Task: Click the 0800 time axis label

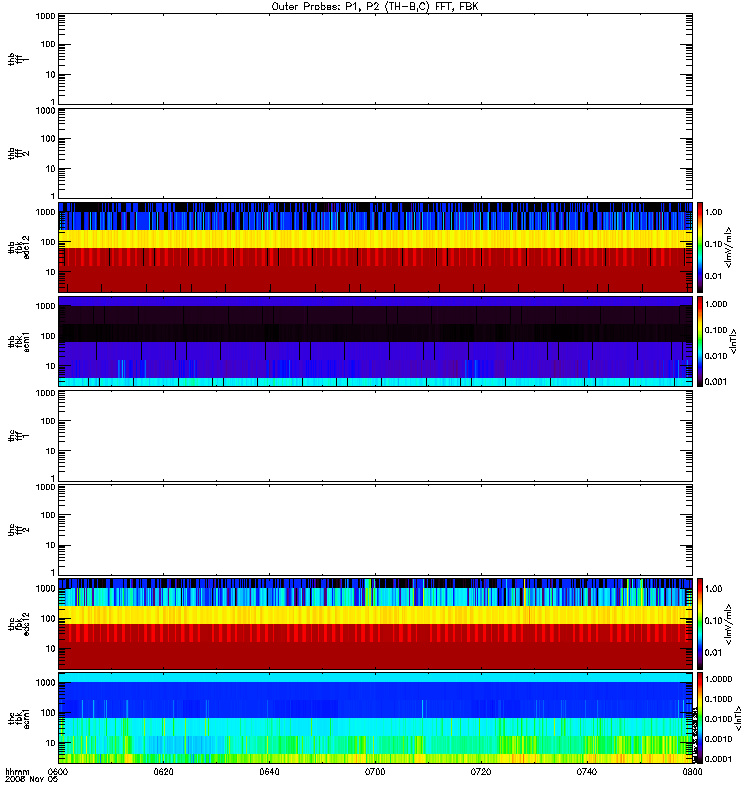Action: tap(692, 771)
